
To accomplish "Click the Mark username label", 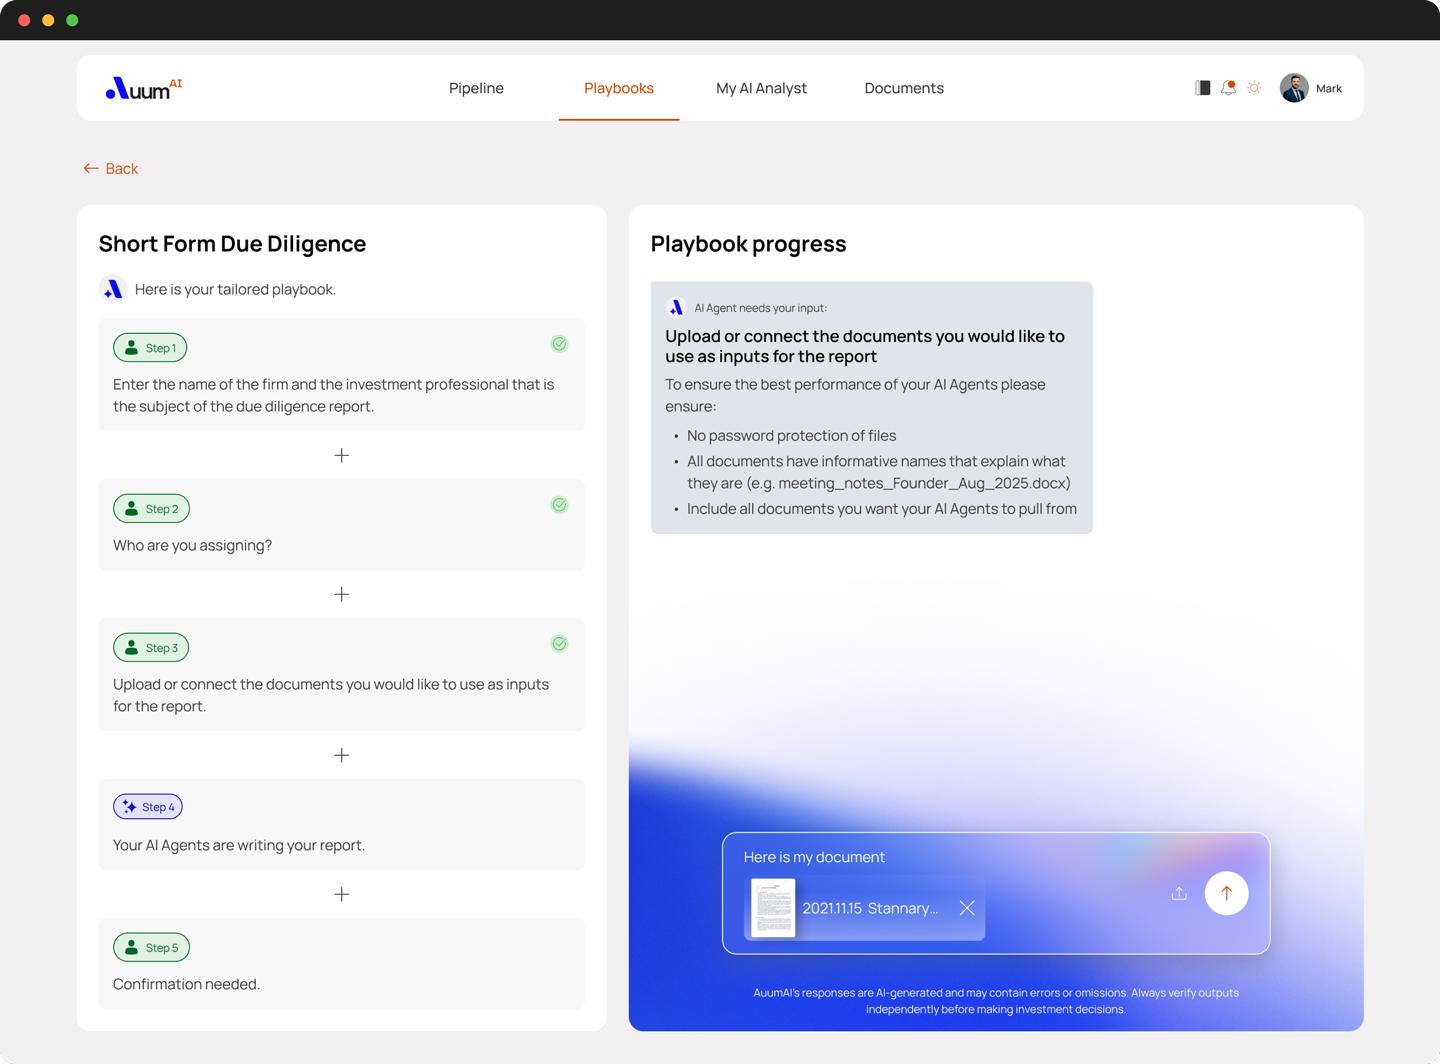I will click(1329, 89).
